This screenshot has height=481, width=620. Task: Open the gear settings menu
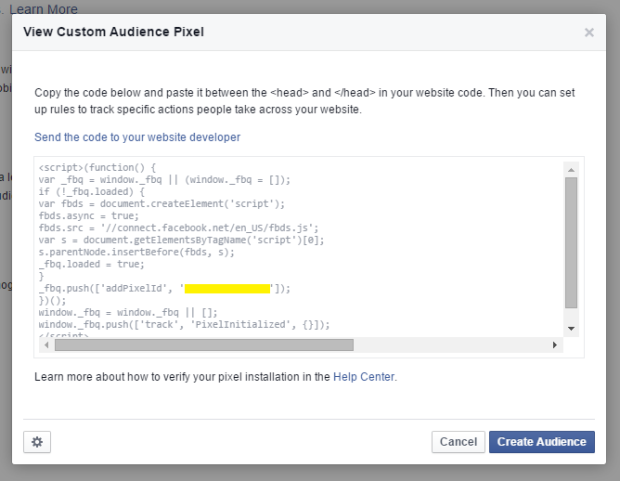point(37,441)
